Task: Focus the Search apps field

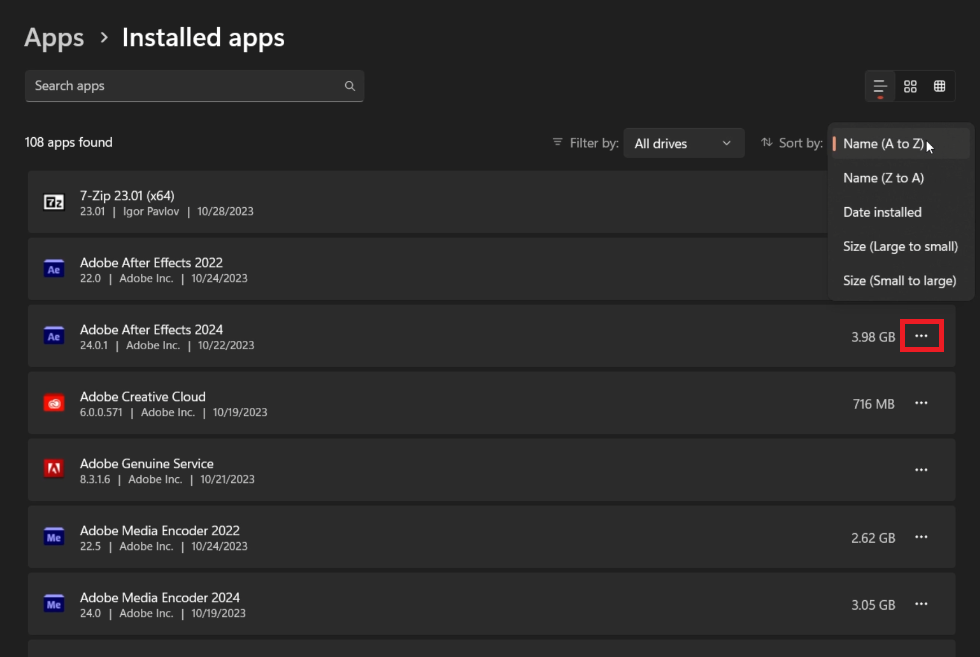Action: click(194, 86)
